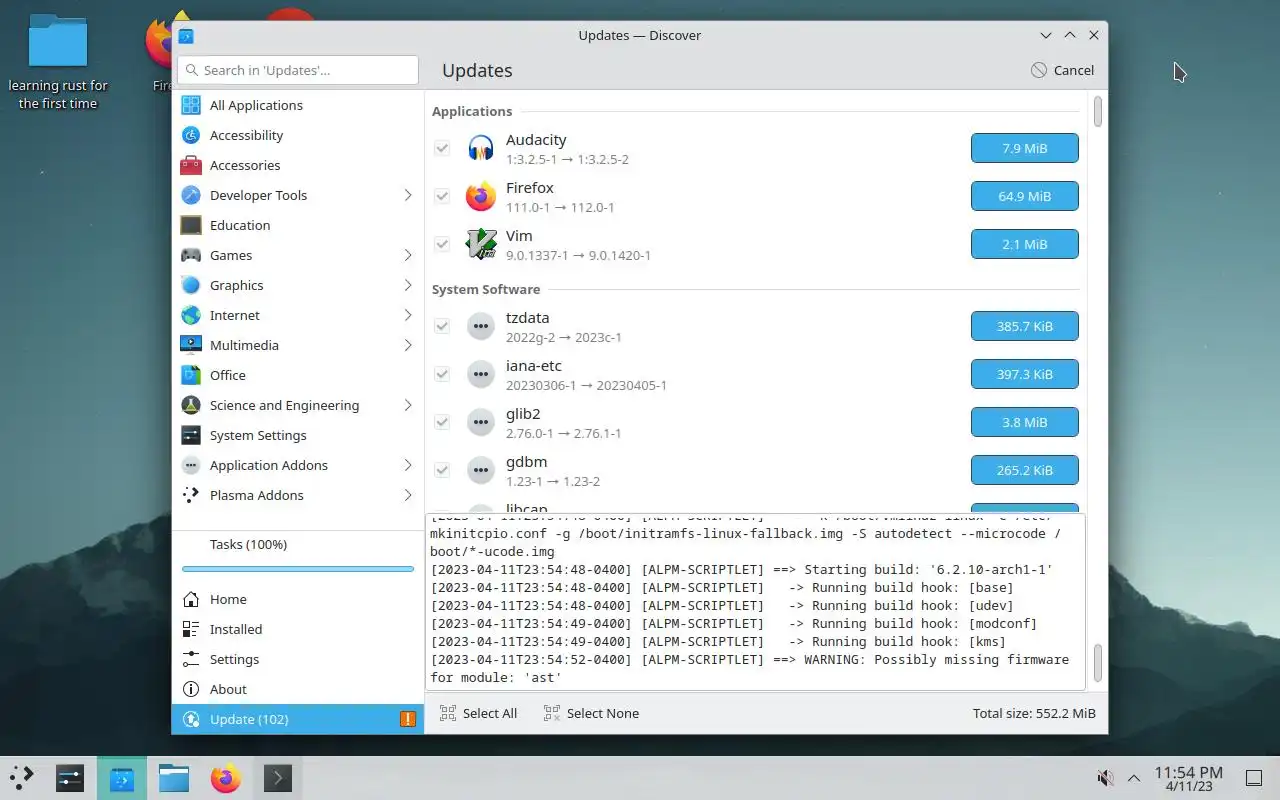Click the taskbar clock showing 11:54 PM
Viewport: 1280px width, 800px height.
pyautogui.click(x=1188, y=778)
